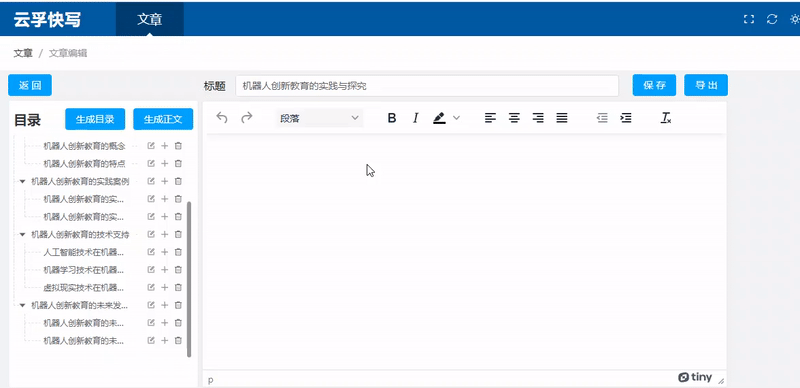Toggle italic formatting
Viewport: 800px width, 388px height.
click(x=416, y=118)
